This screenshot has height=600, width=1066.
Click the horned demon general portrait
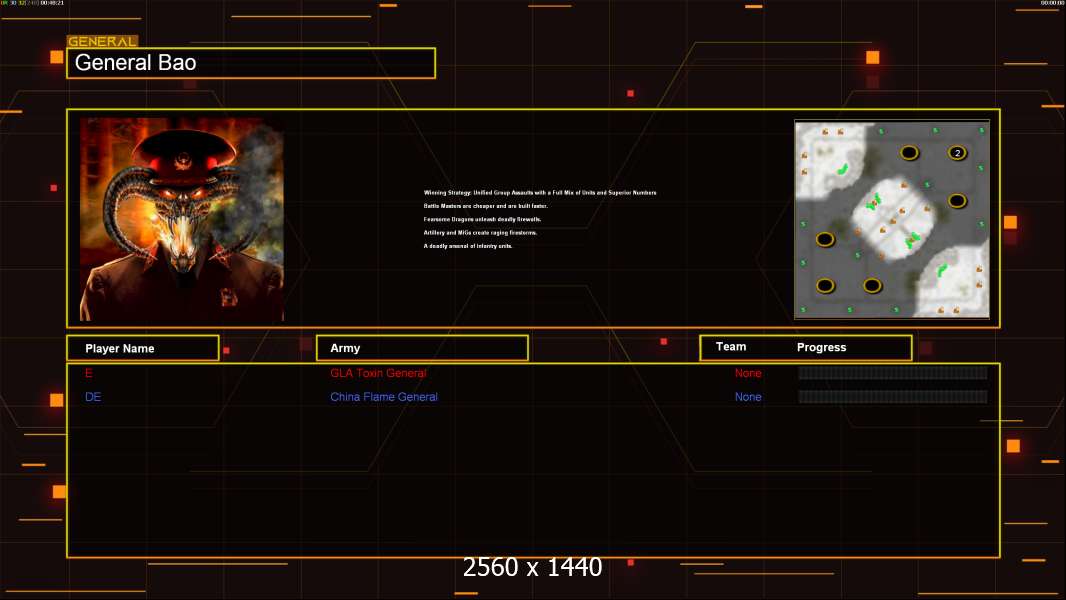tap(182, 220)
